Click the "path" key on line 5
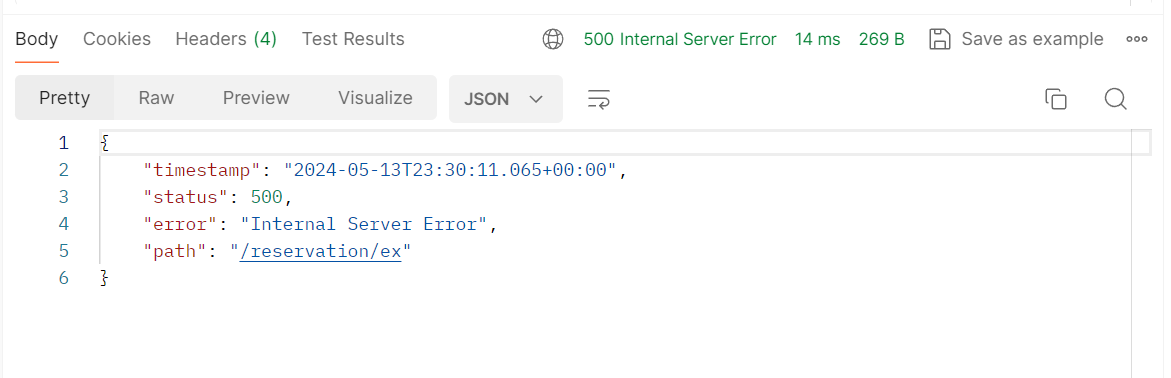The image size is (1171, 378). (x=175, y=251)
